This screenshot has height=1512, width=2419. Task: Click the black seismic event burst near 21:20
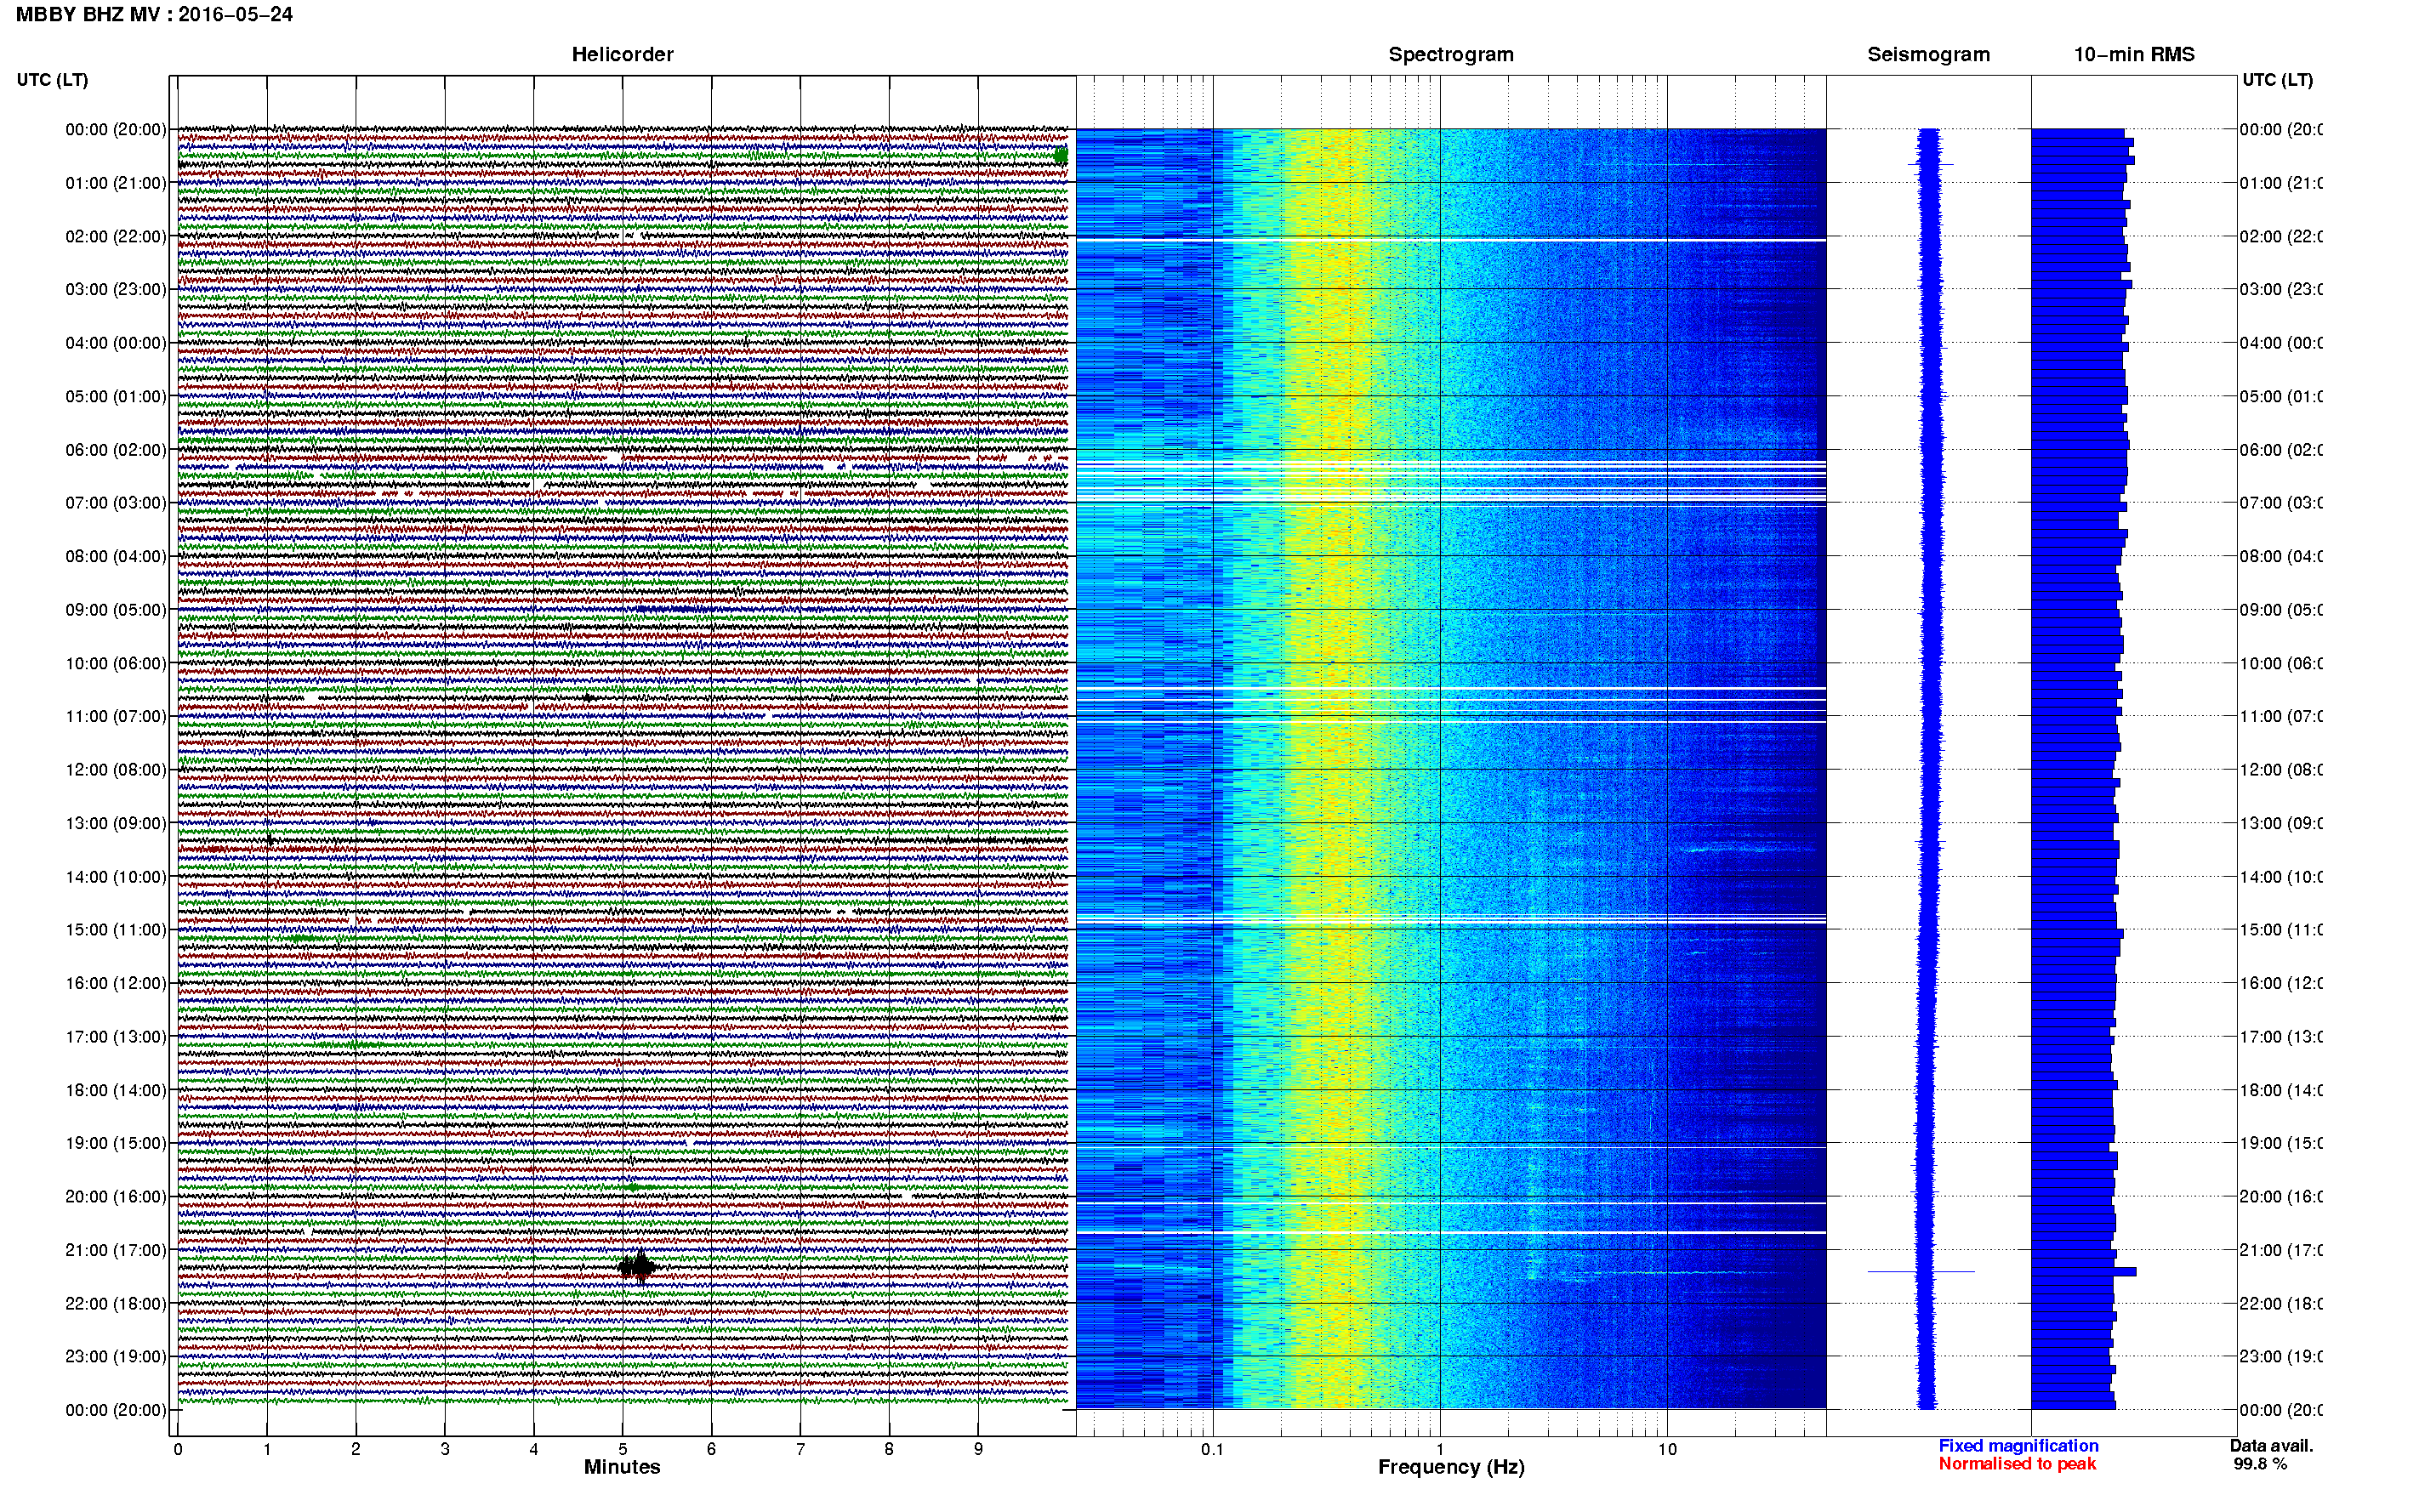click(638, 1268)
